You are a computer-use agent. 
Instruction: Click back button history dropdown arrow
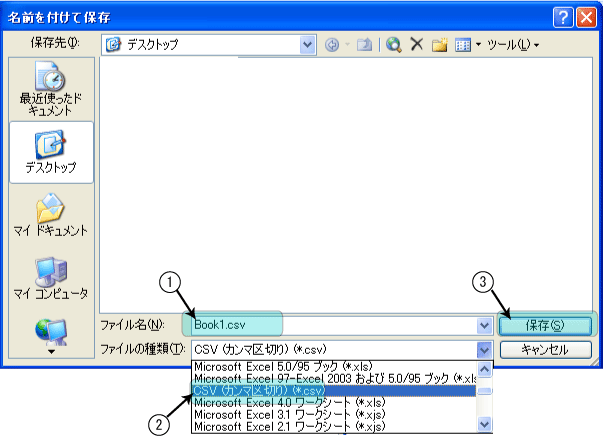347,45
